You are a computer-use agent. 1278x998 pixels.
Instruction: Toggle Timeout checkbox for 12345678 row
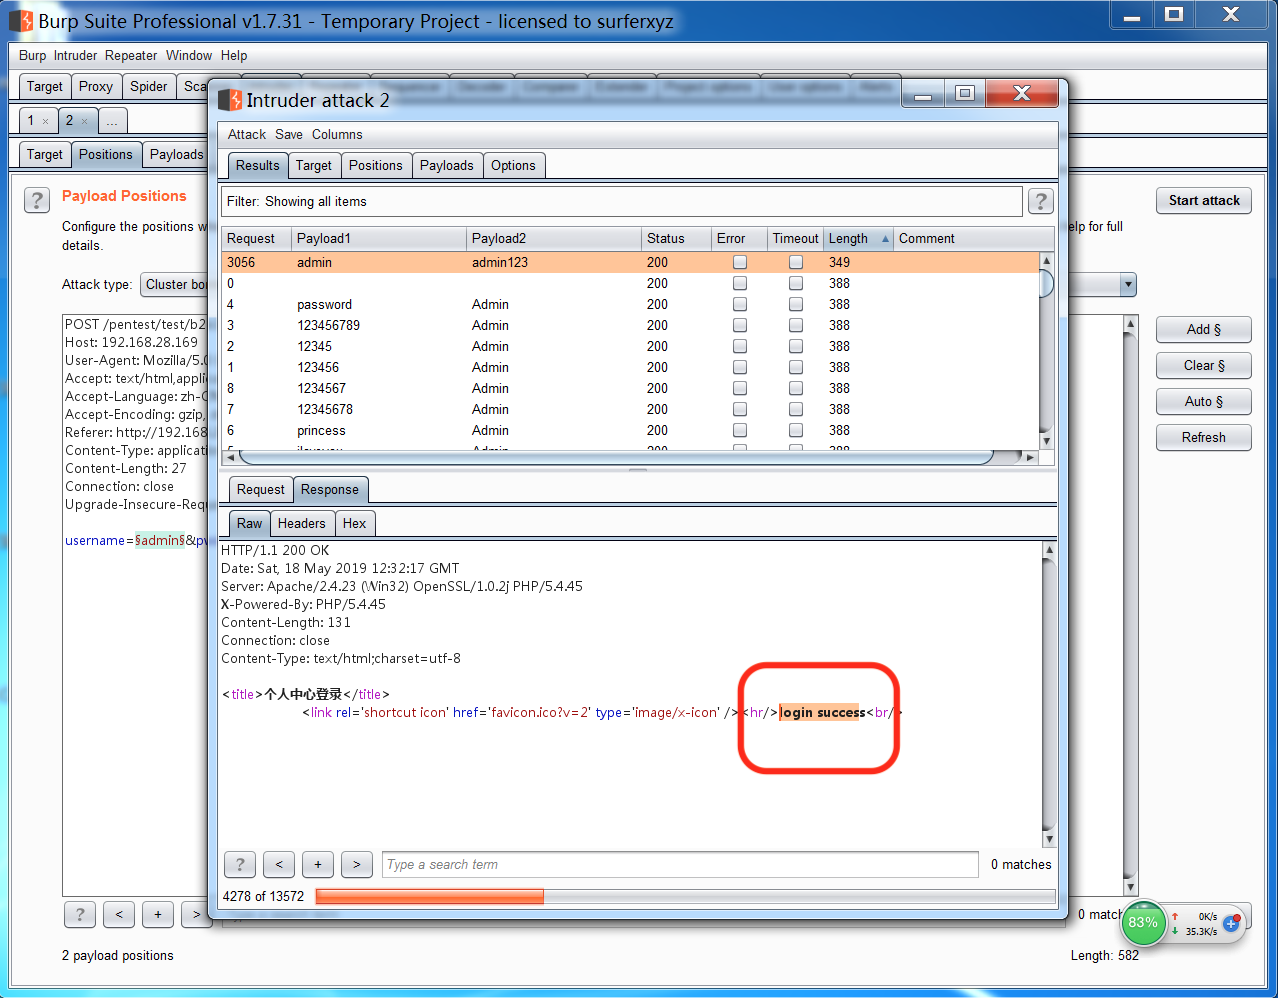(796, 409)
